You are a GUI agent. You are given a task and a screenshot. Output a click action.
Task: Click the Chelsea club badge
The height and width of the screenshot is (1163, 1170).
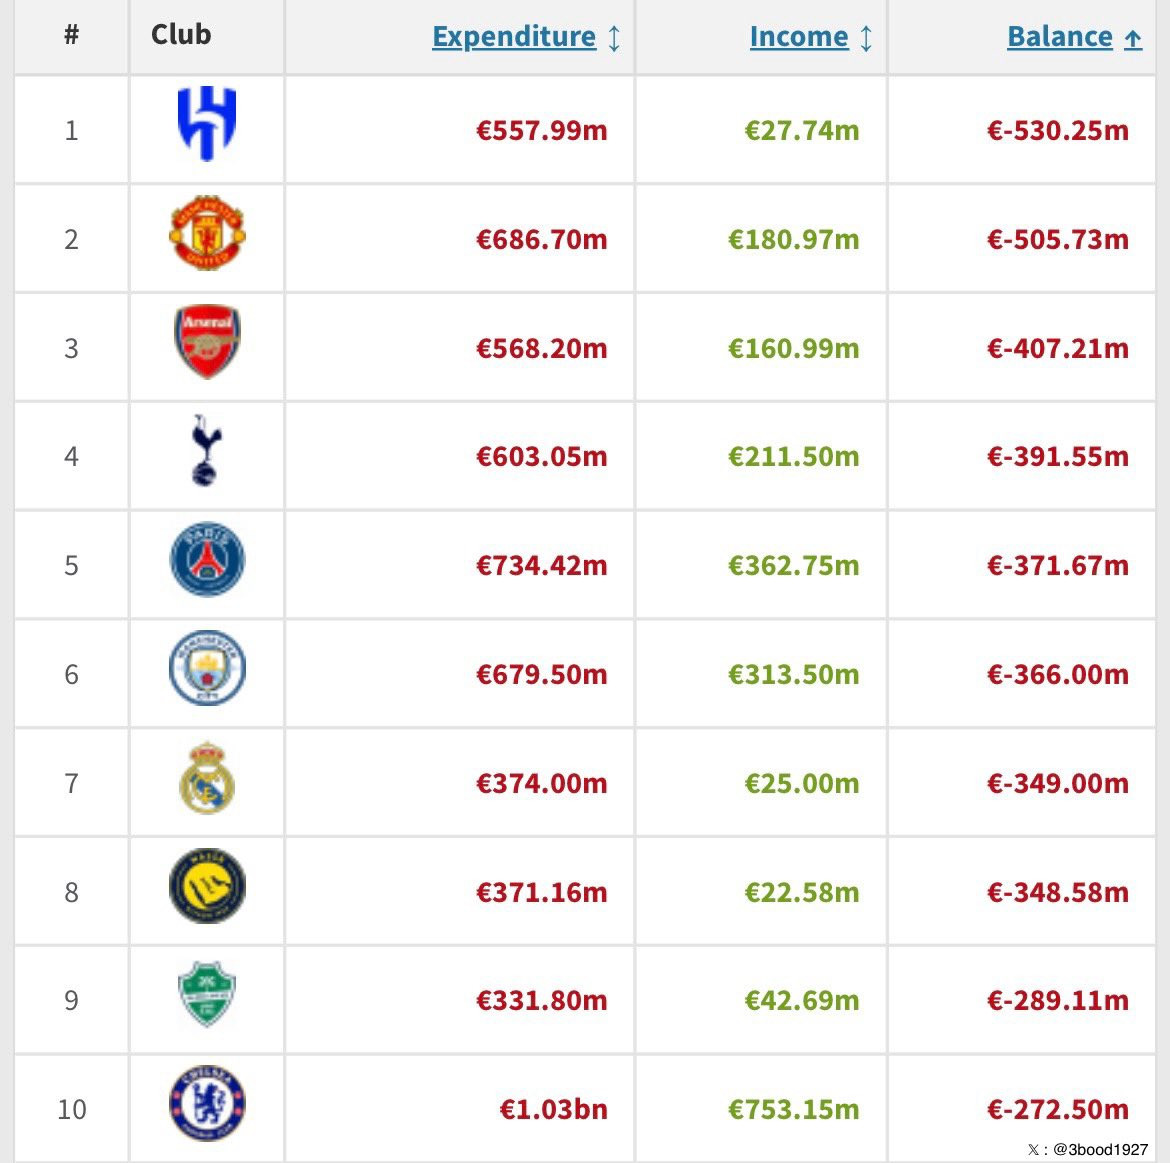[207, 1104]
